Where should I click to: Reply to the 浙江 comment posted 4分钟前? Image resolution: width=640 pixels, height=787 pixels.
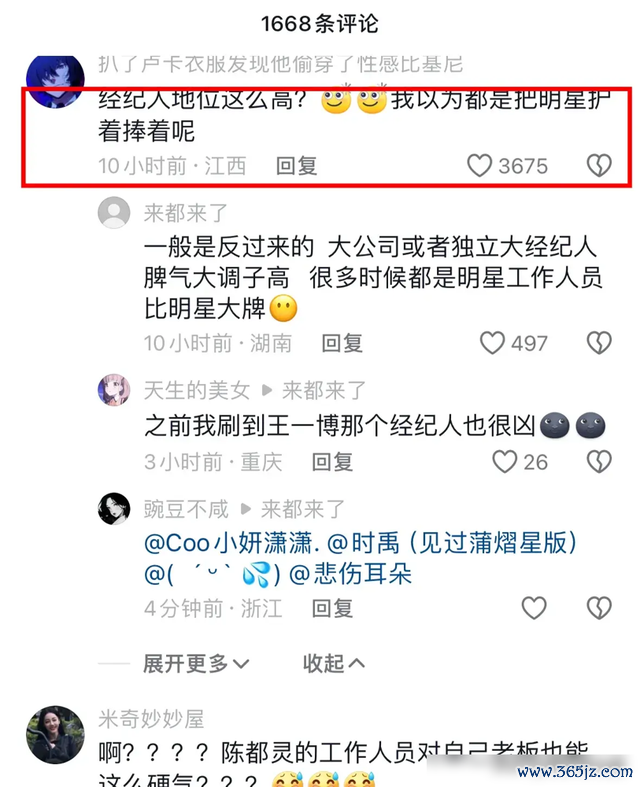pyautogui.click(x=332, y=609)
